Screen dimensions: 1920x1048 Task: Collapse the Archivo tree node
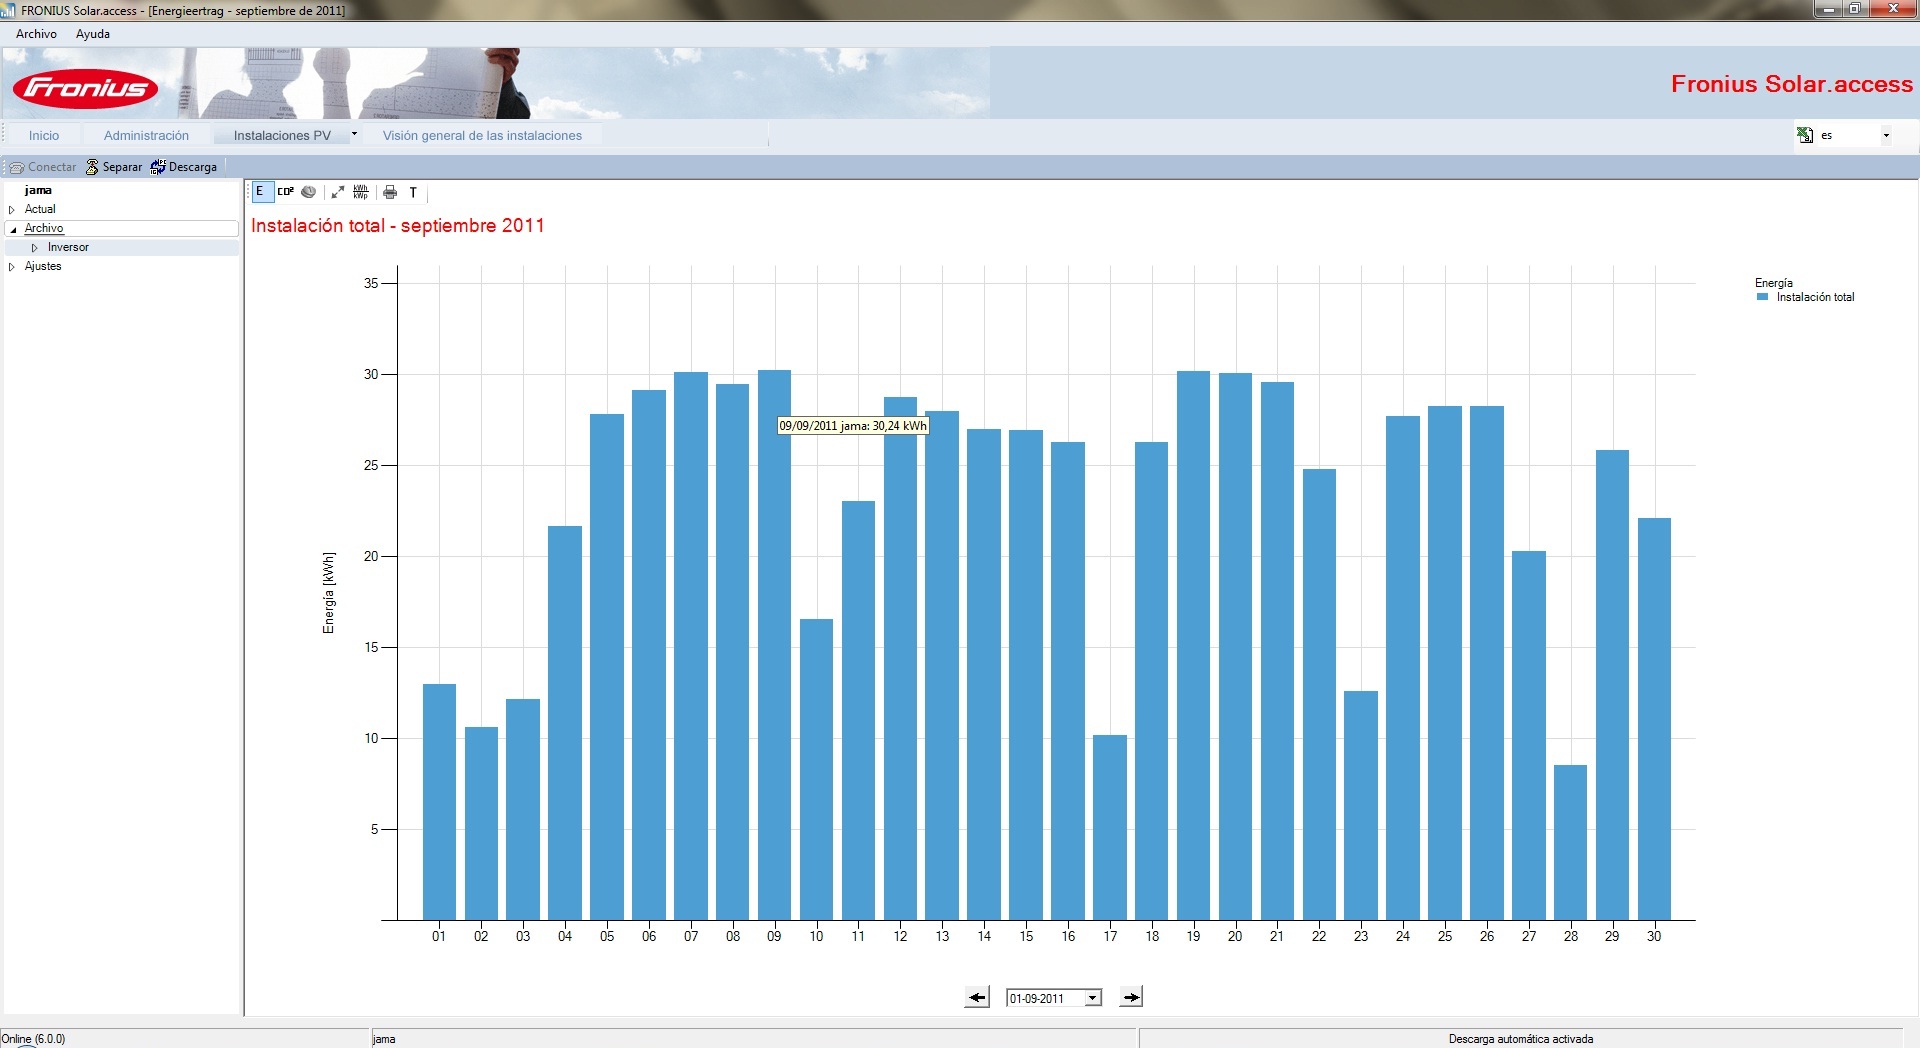(13, 229)
